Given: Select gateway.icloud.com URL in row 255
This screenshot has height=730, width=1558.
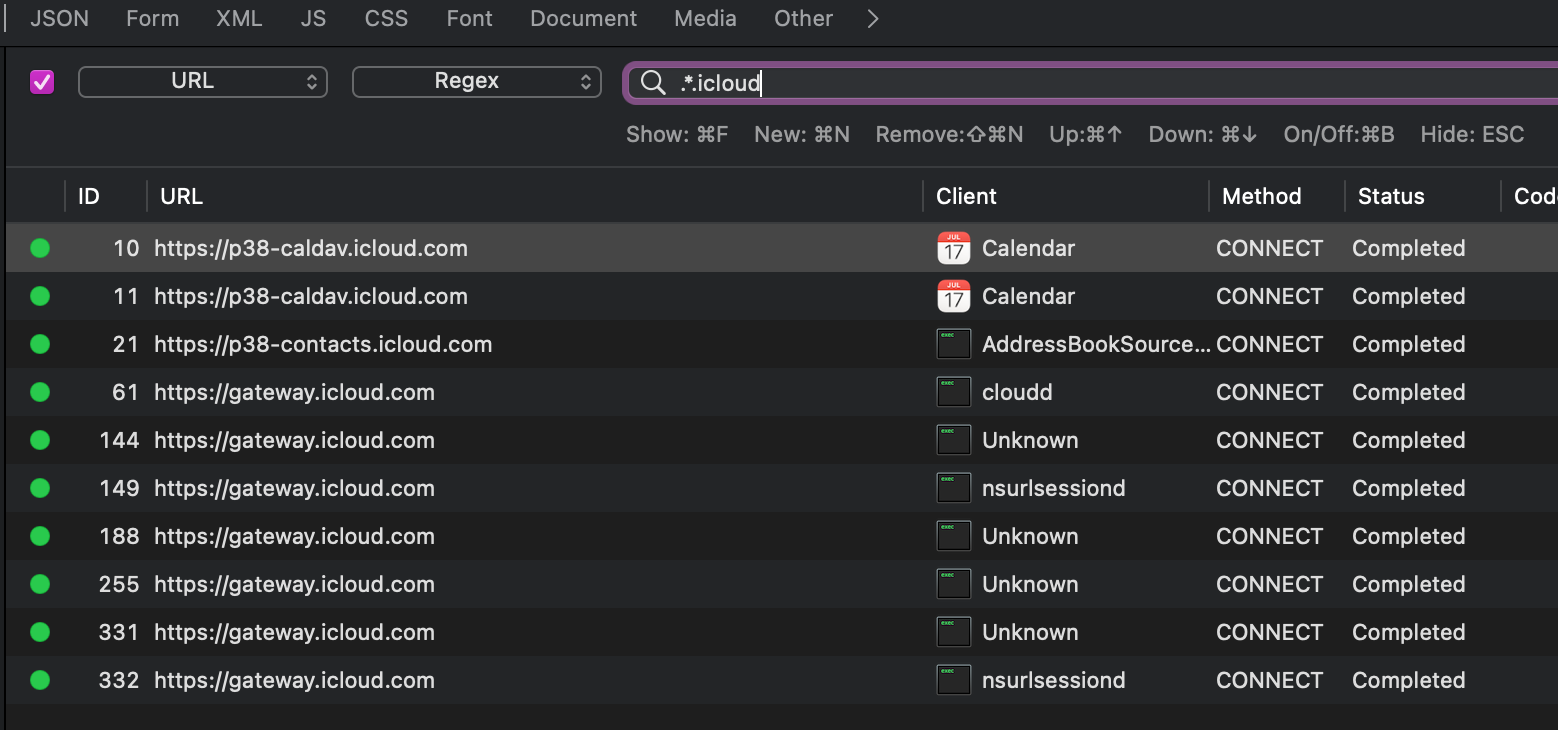Looking at the screenshot, I should tap(294, 584).
